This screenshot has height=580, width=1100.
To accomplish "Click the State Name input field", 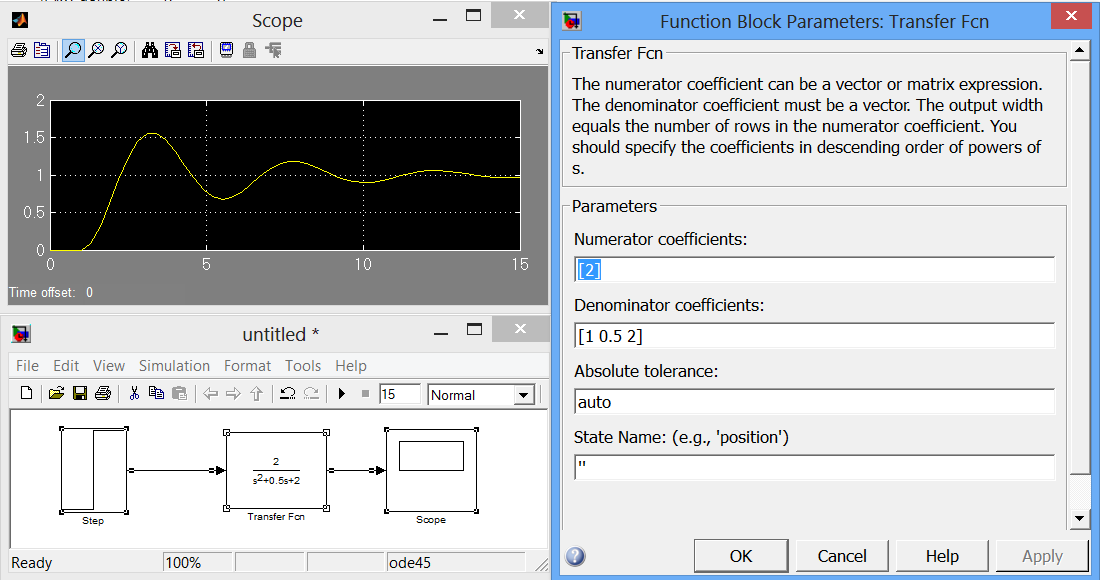I will pos(814,468).
